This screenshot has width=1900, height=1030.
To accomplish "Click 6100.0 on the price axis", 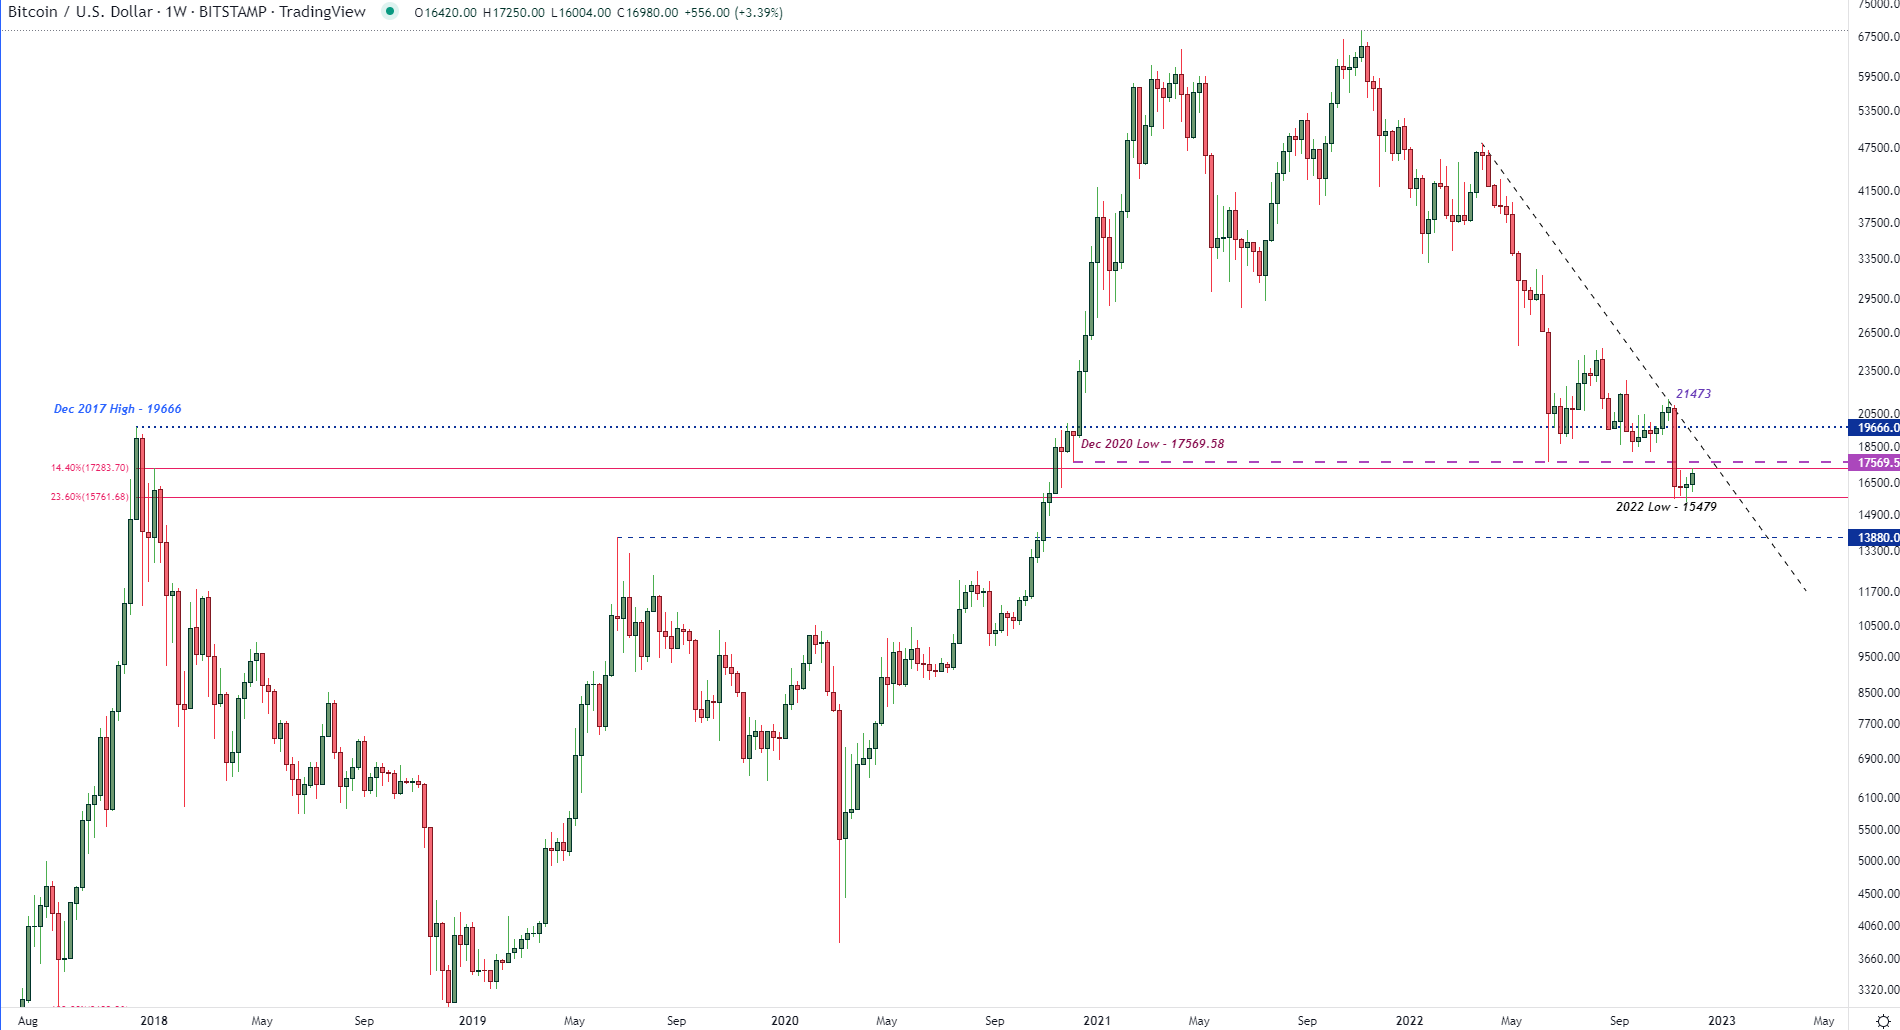I will coord(1878,797).
